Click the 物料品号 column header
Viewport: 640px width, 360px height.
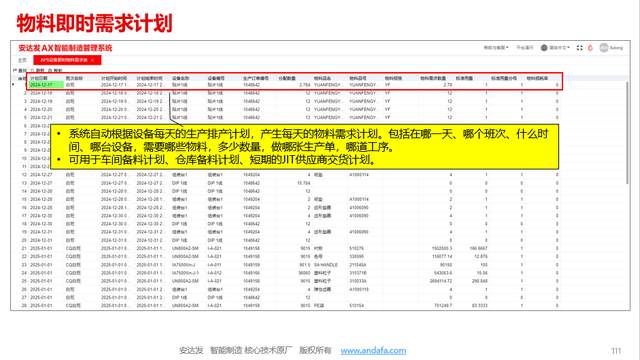[358, 78]
